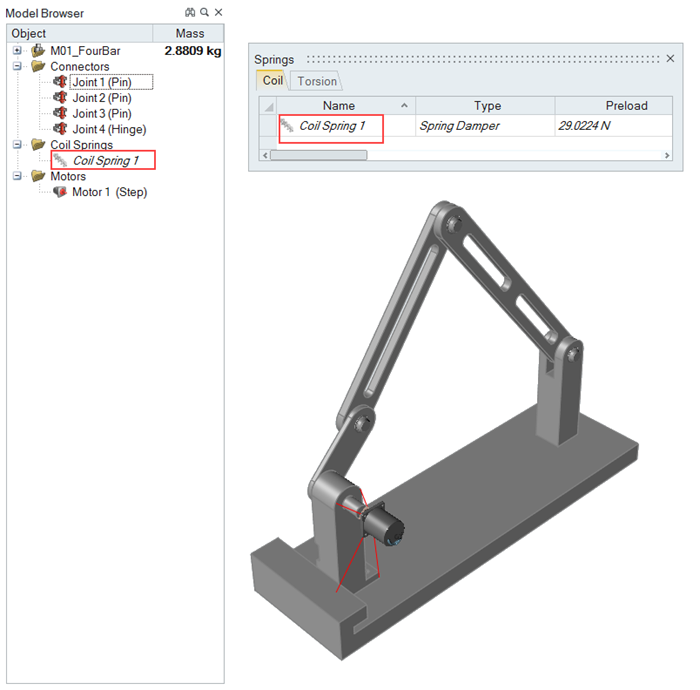The width and height of the screenshot is (700, 690).
Task: Collapse the Connectors folder
Action: 17,67
